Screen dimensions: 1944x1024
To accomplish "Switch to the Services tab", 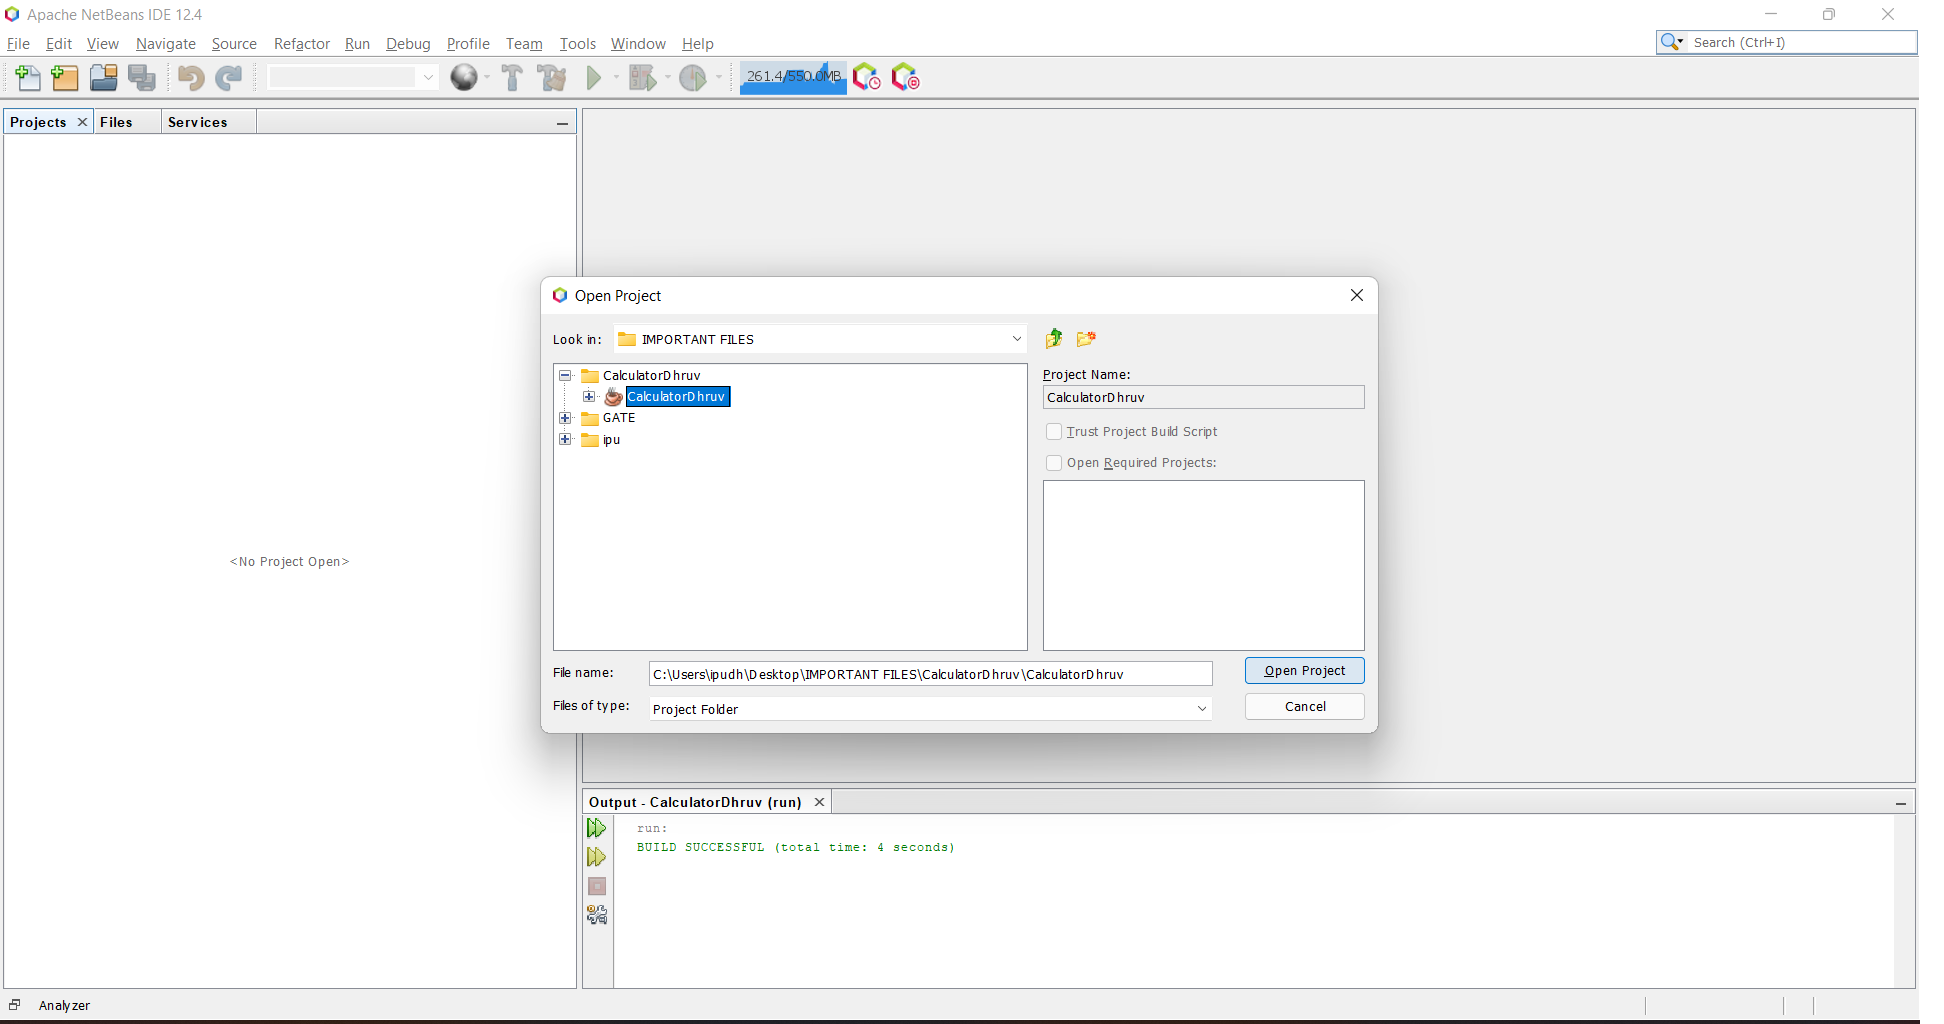I will coord(197,121).
